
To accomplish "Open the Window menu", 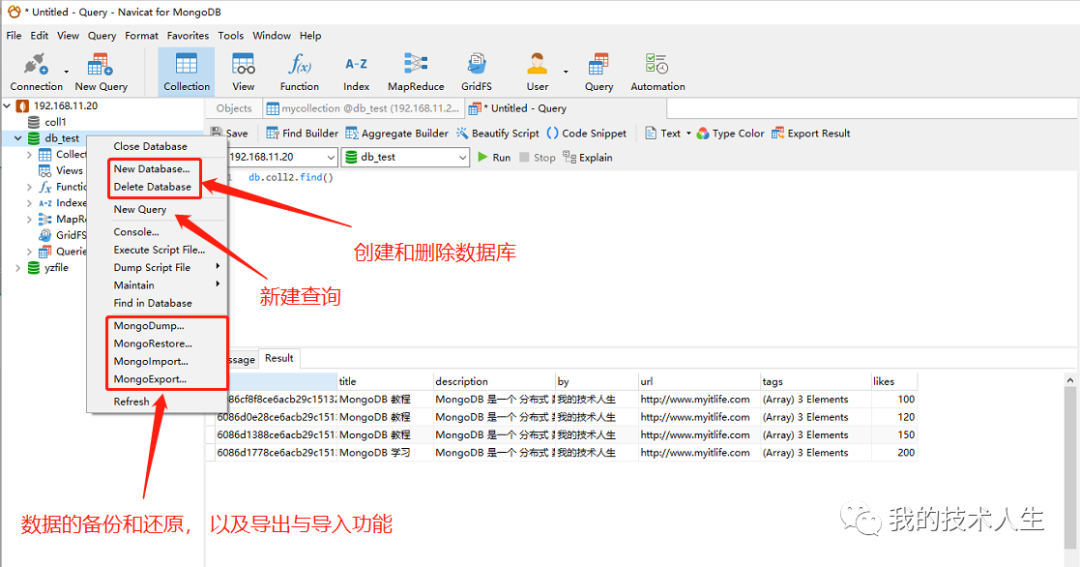I will (271, 35).
